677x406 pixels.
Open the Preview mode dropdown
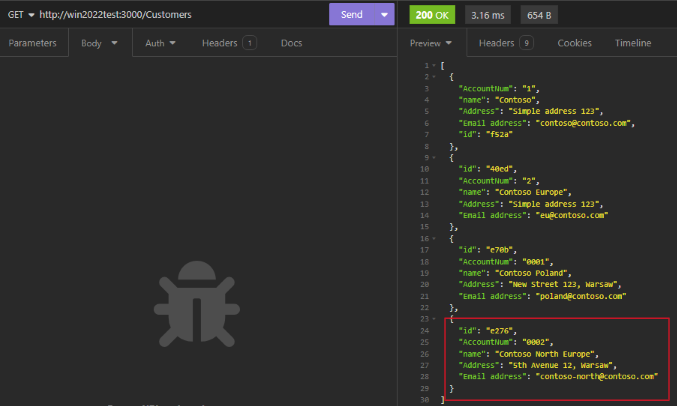(431, 43)
